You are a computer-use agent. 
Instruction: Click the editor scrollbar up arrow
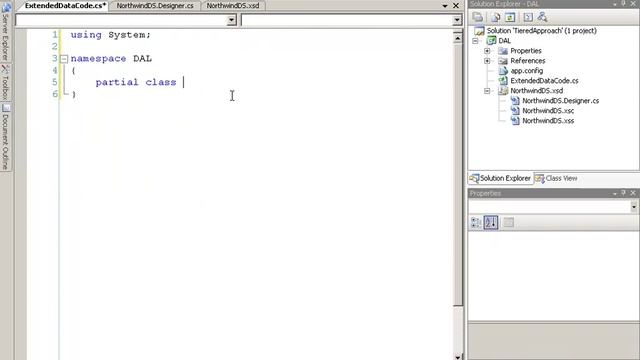pos(458,38)
